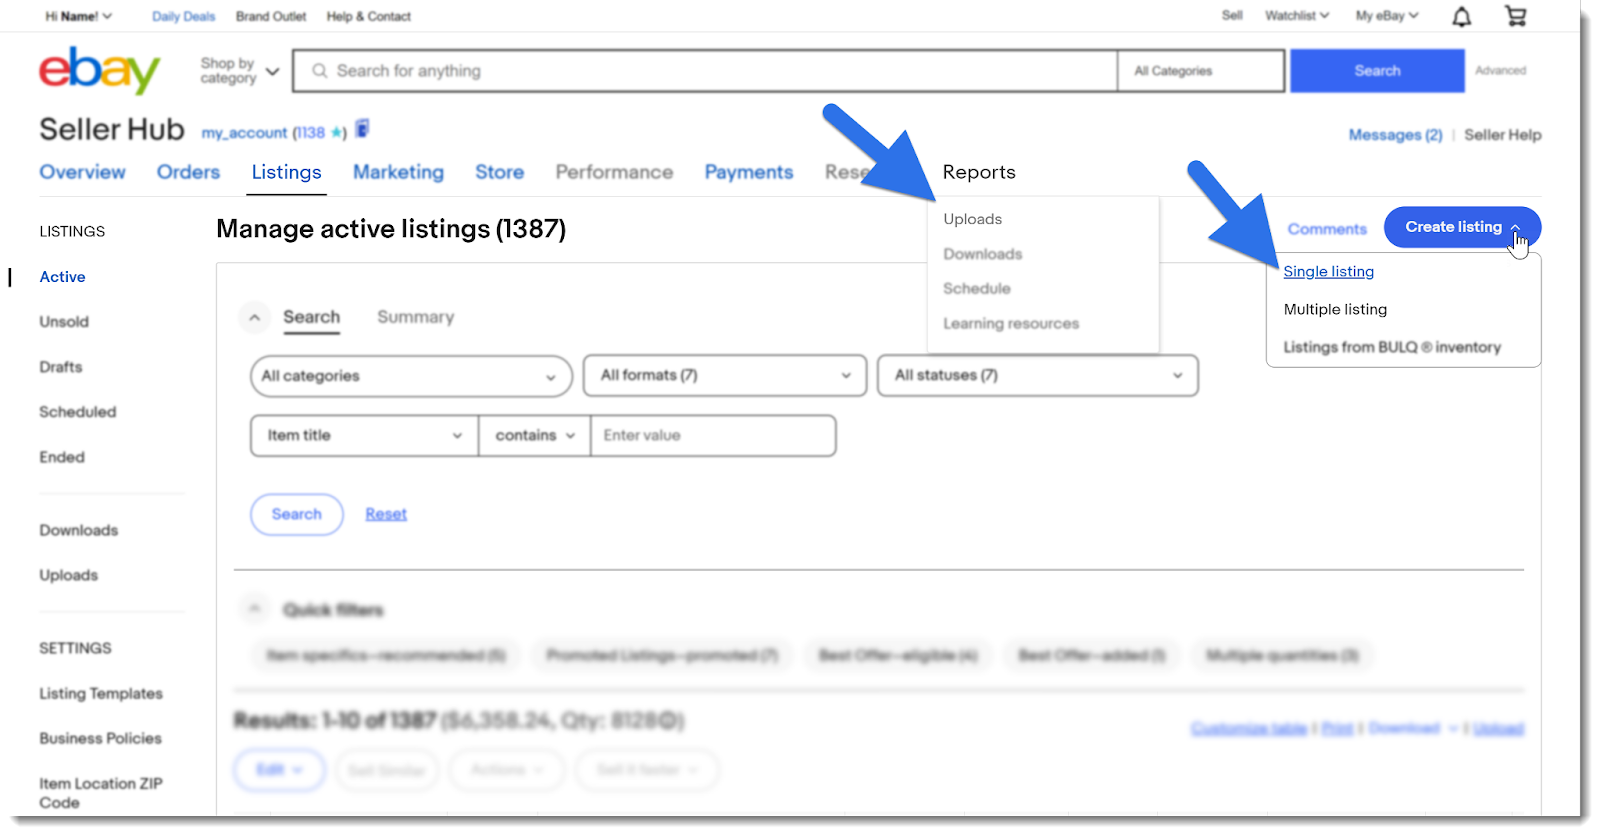The height and width of the screenshot is (835, 1600).
Task: Click the Reset link
Action: point(386,514)
